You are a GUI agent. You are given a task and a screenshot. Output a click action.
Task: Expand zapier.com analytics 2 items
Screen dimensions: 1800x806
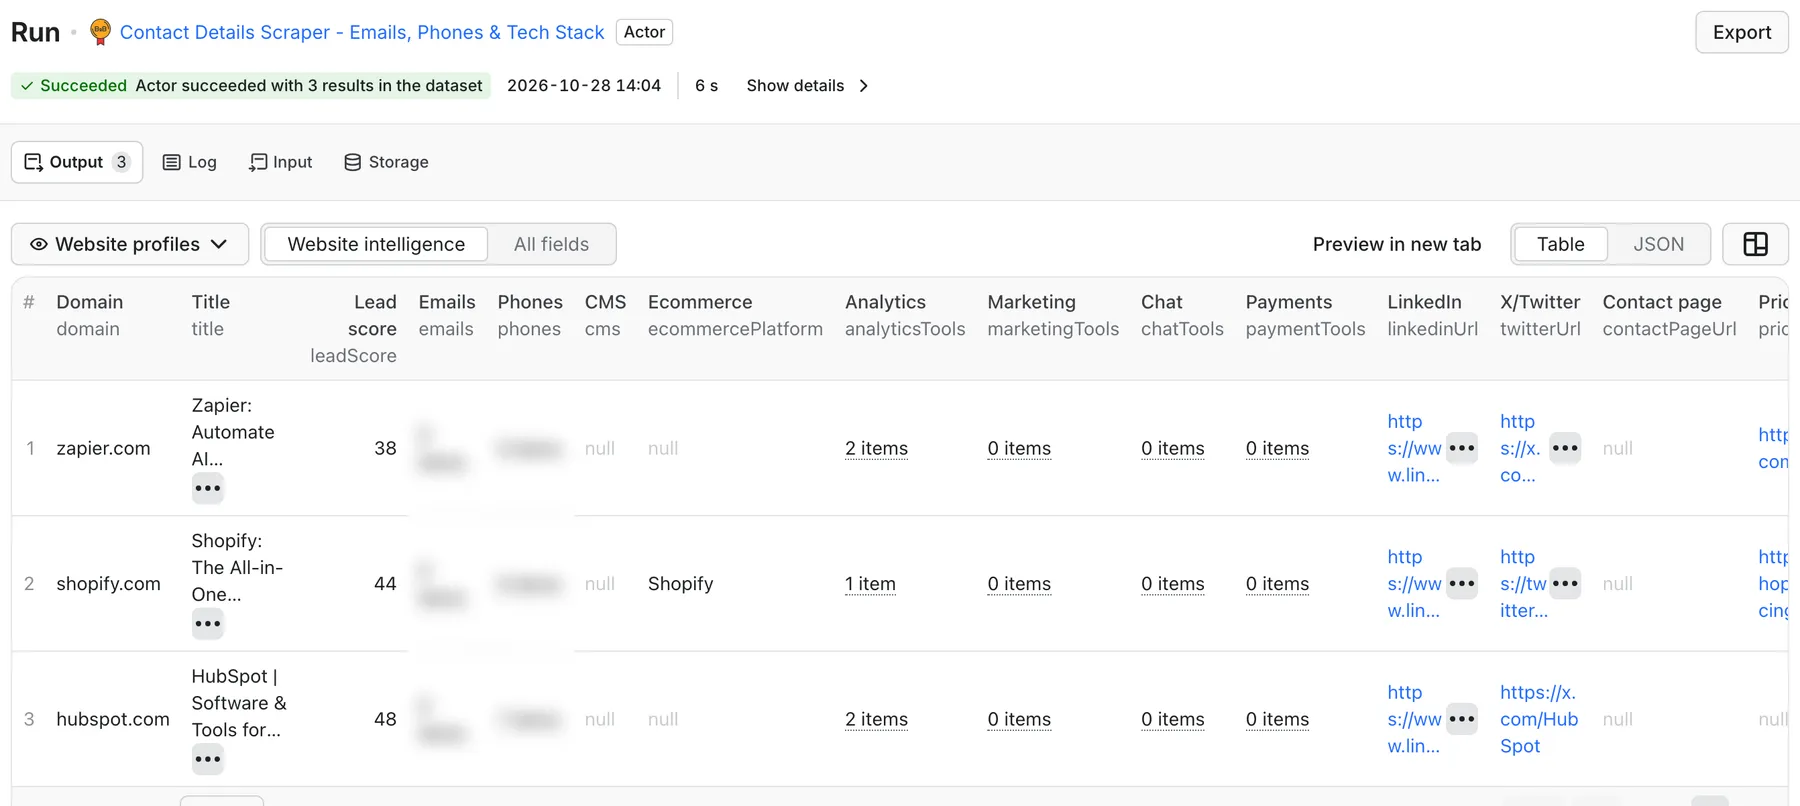tap(876, 448)
